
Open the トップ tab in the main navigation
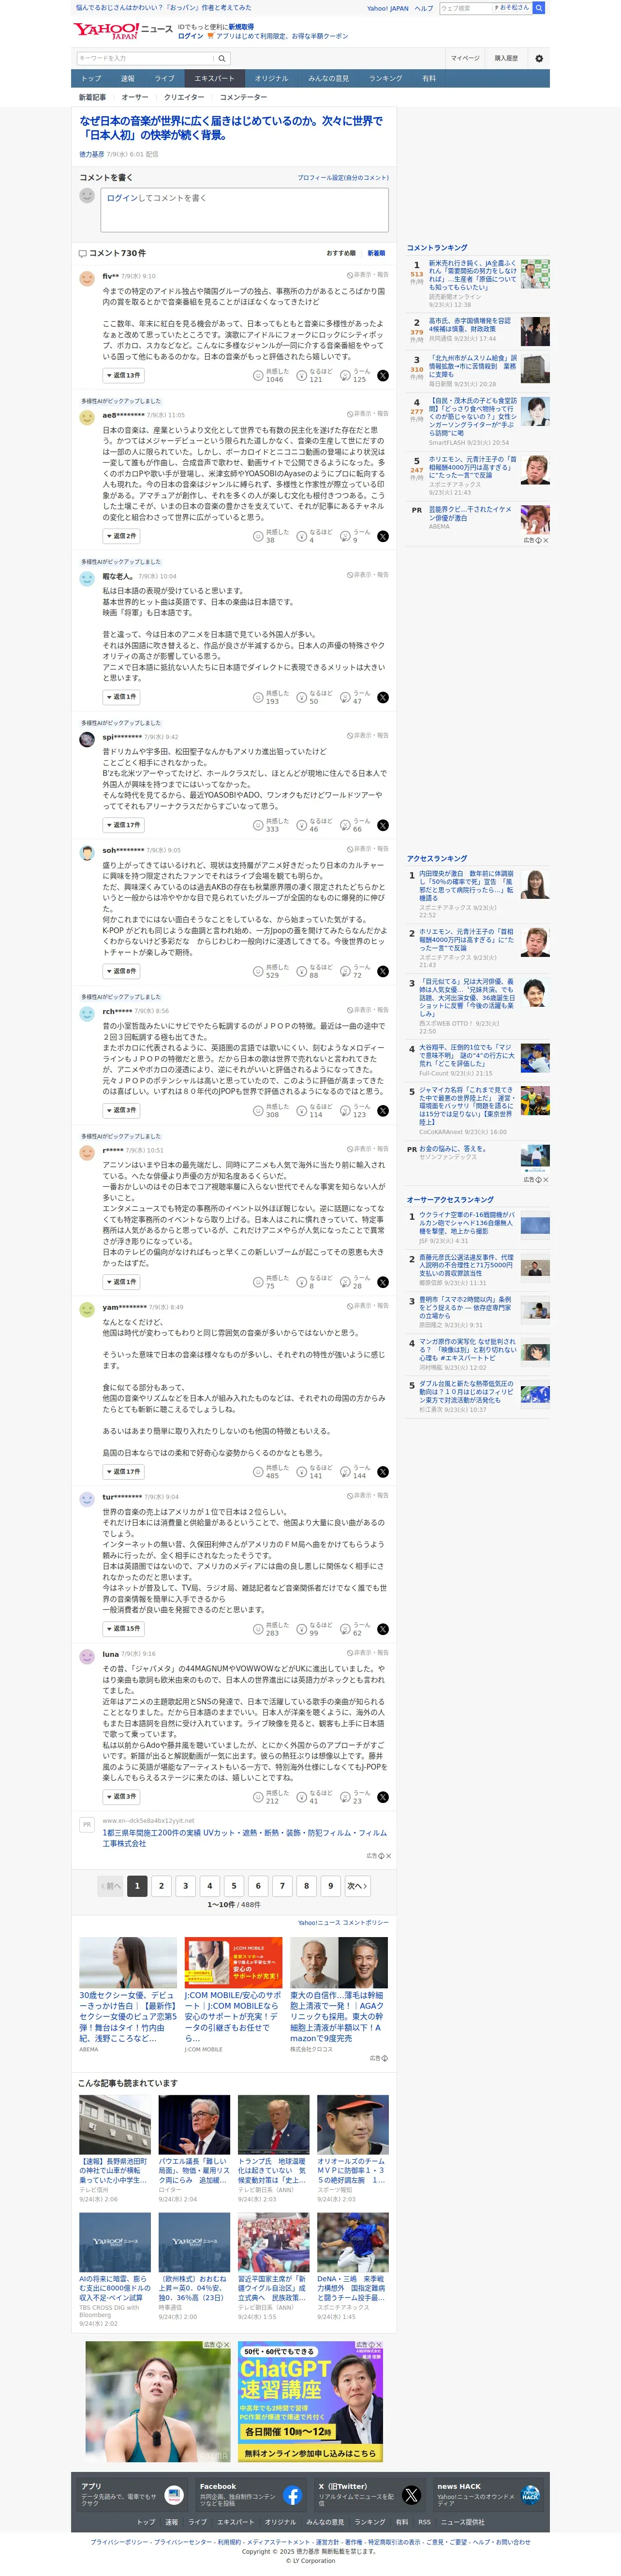click(x=91, y=78)
